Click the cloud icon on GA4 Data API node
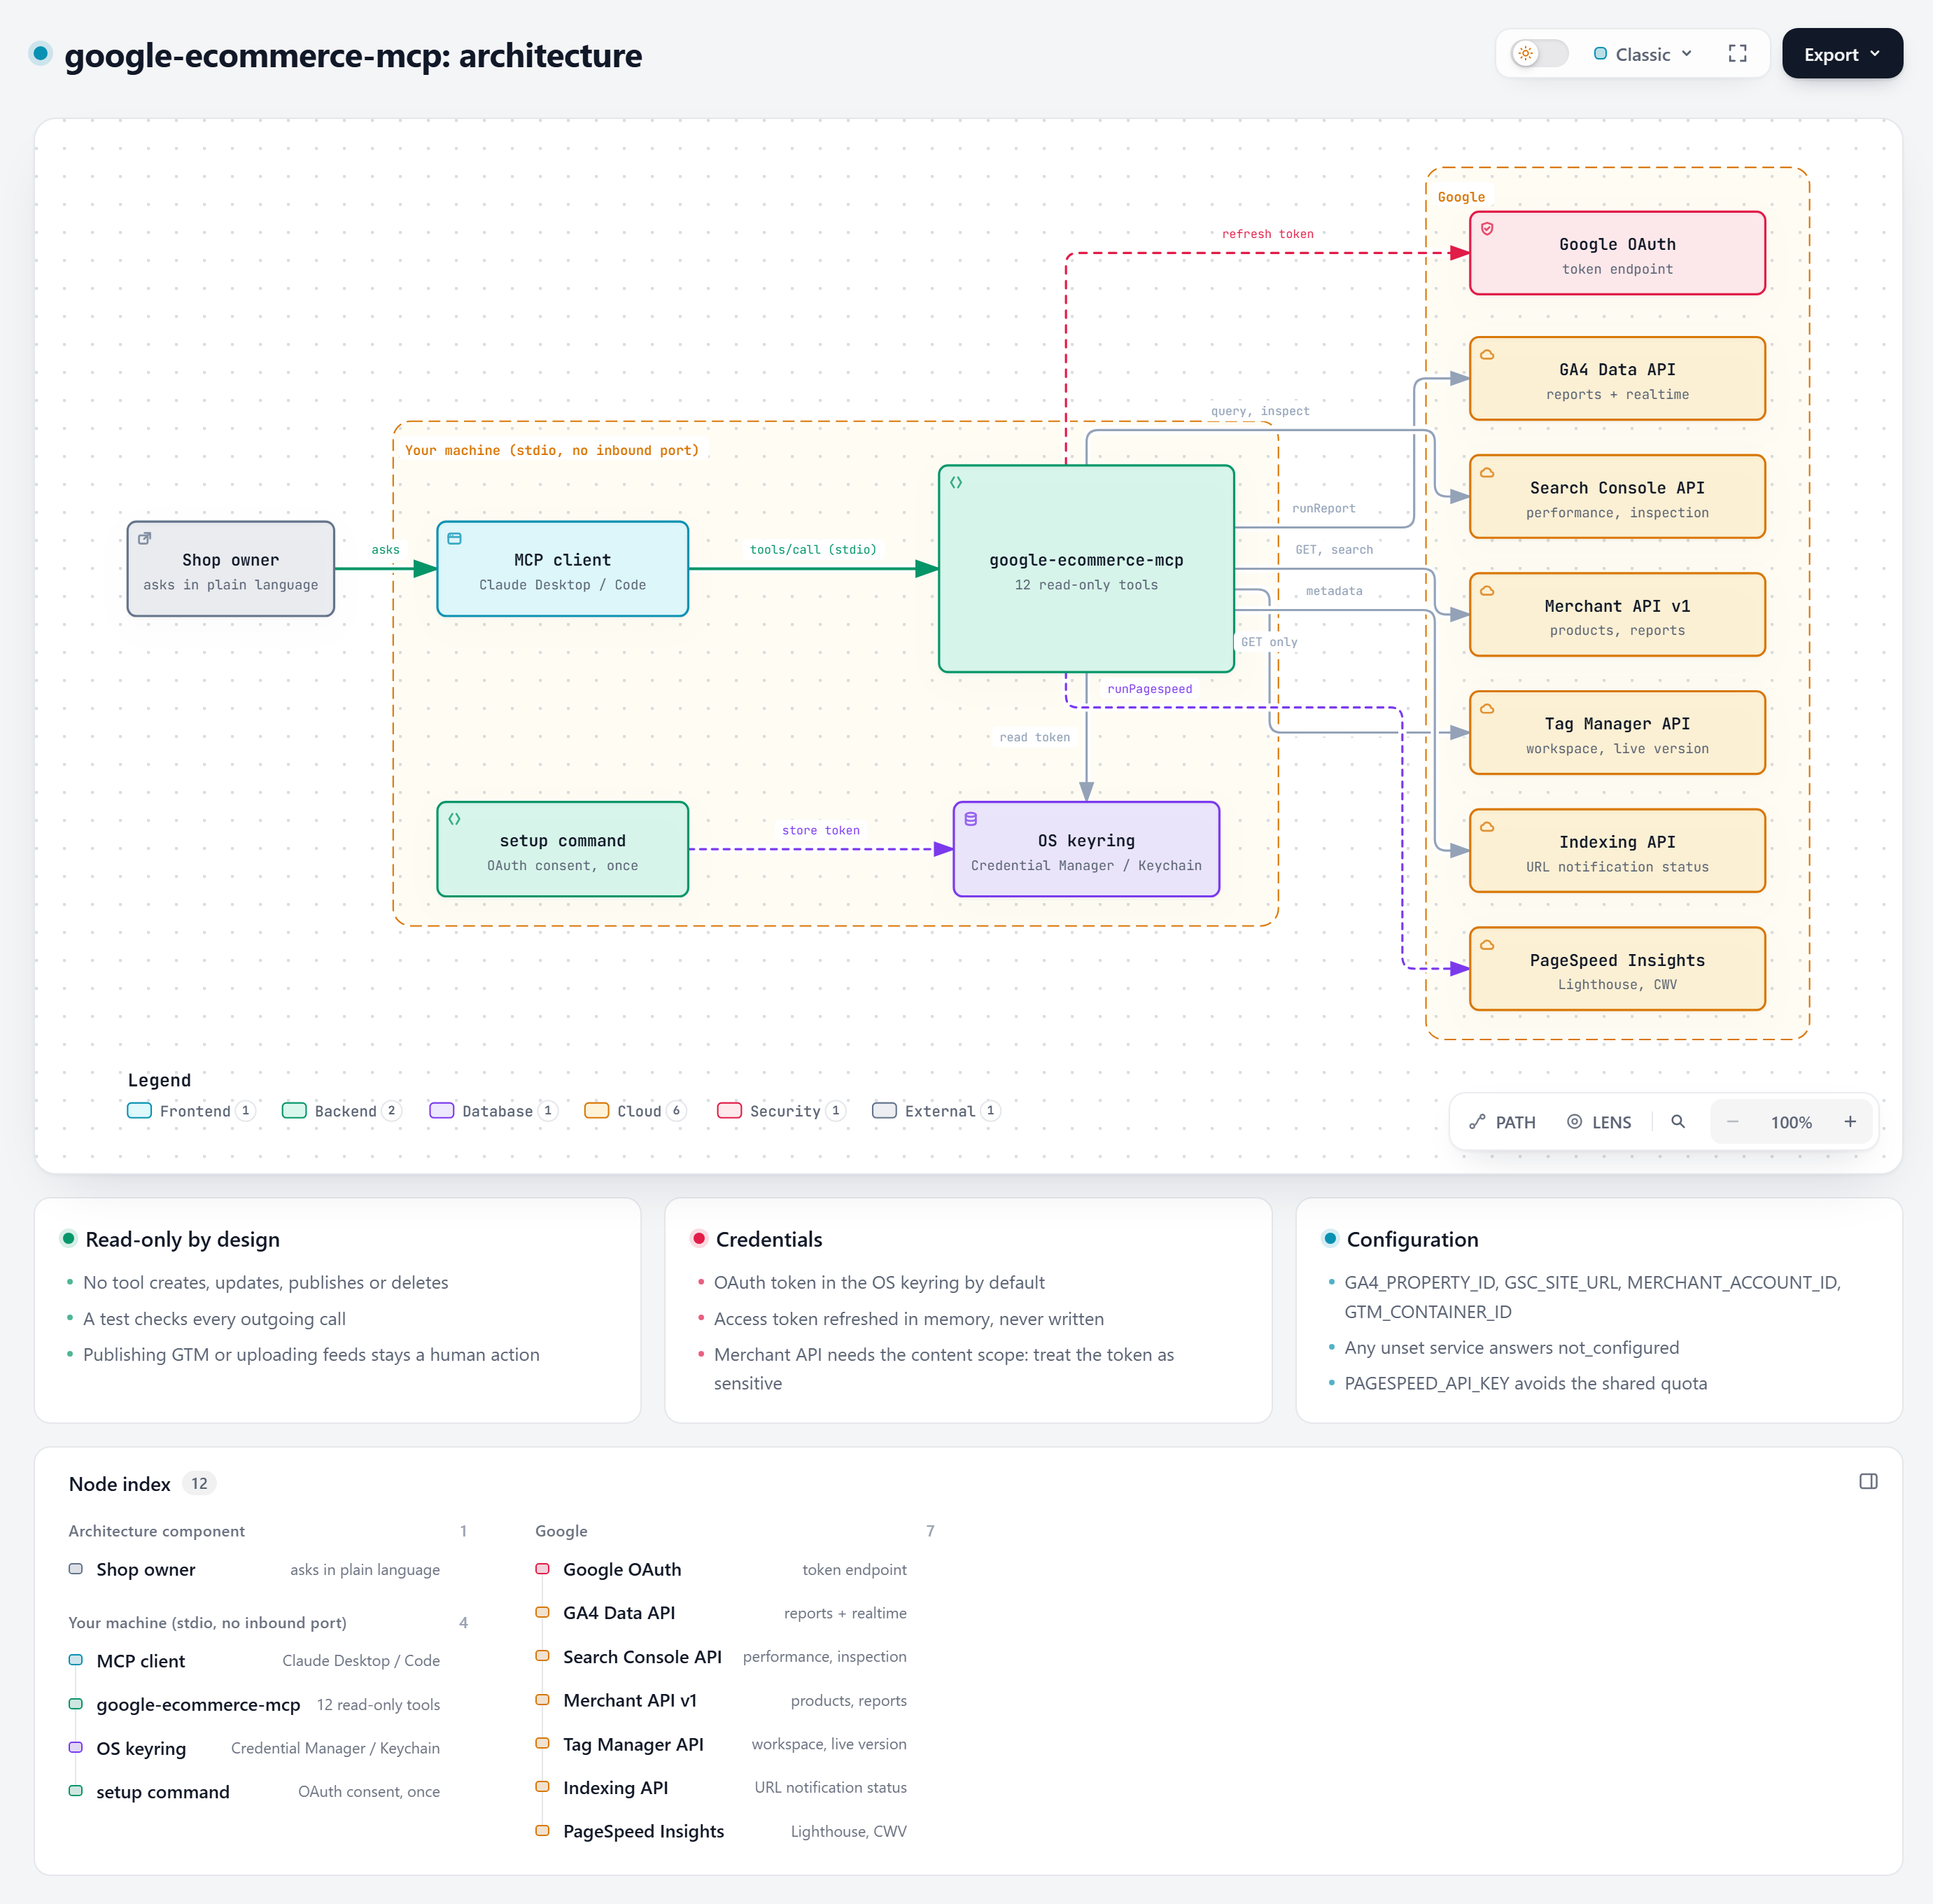 coord(1488,355)
